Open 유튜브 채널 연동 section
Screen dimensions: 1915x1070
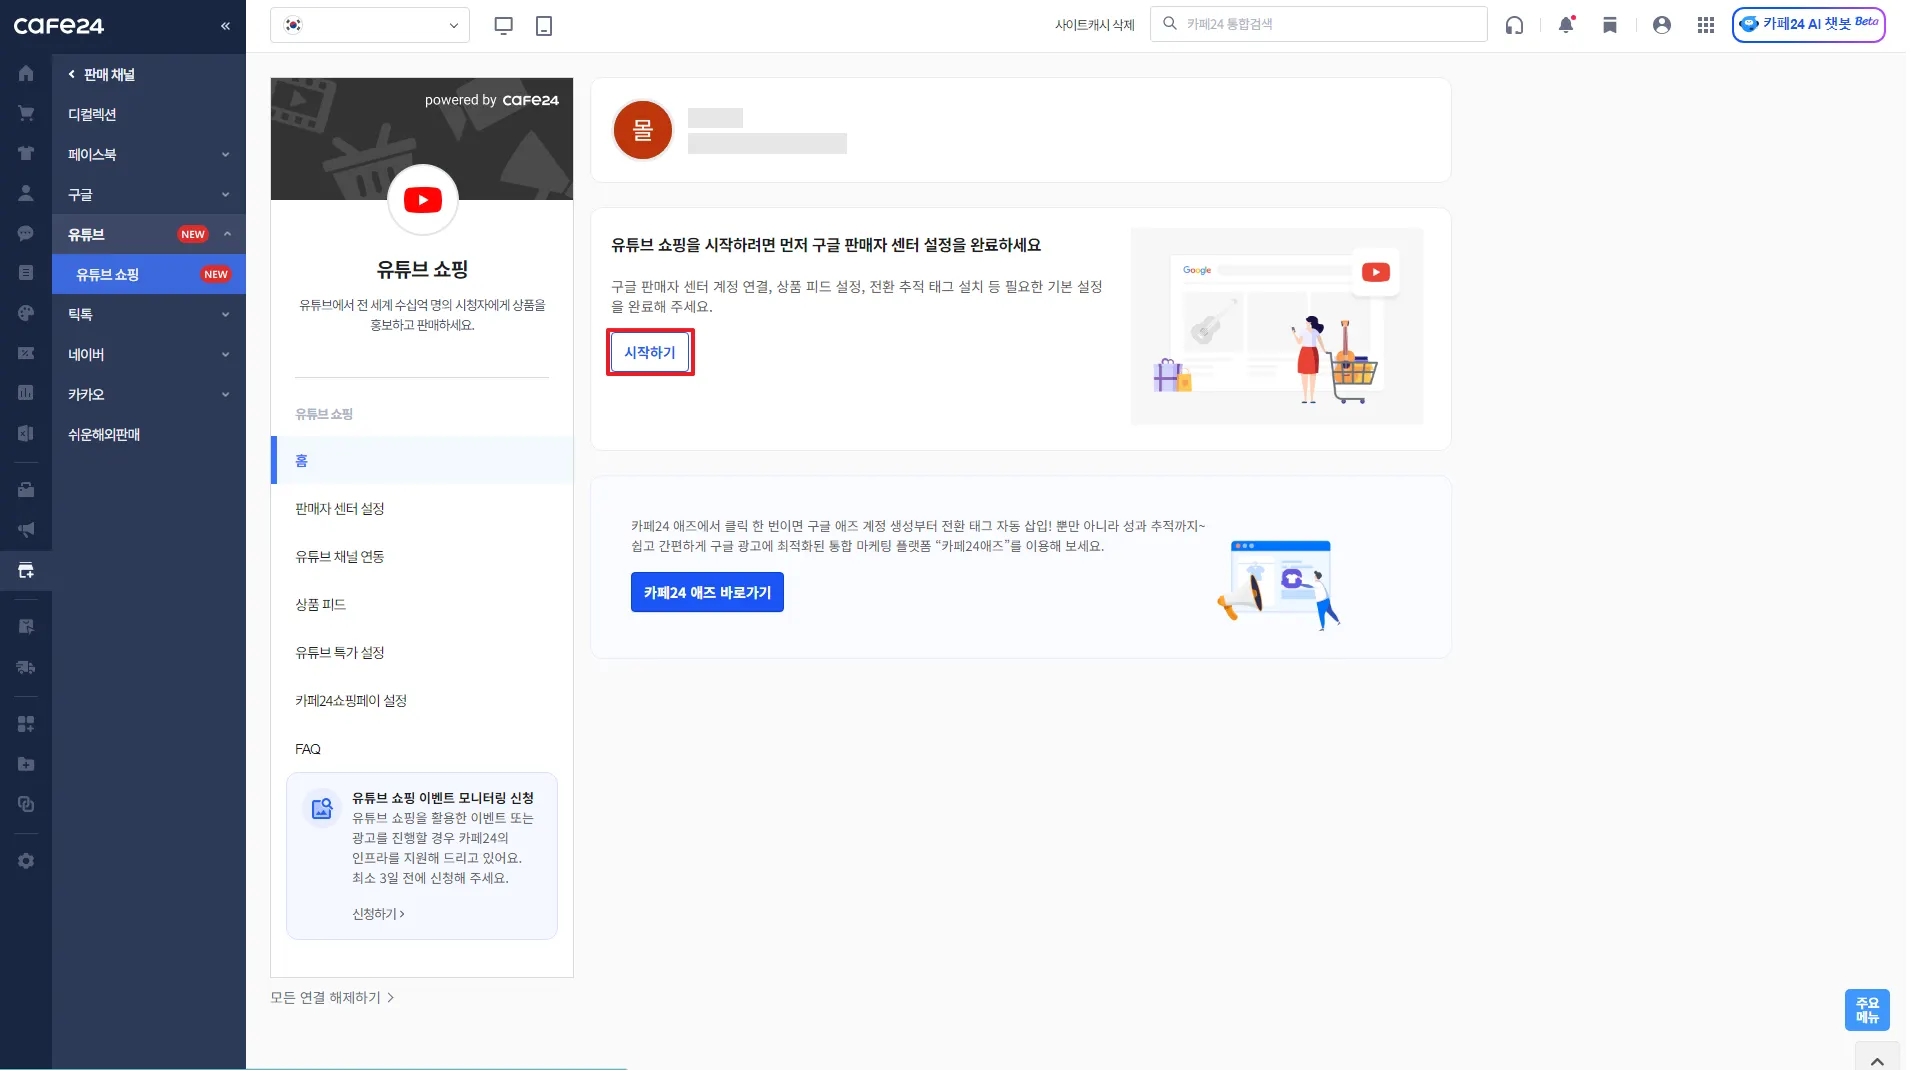(x=422, y=556)
